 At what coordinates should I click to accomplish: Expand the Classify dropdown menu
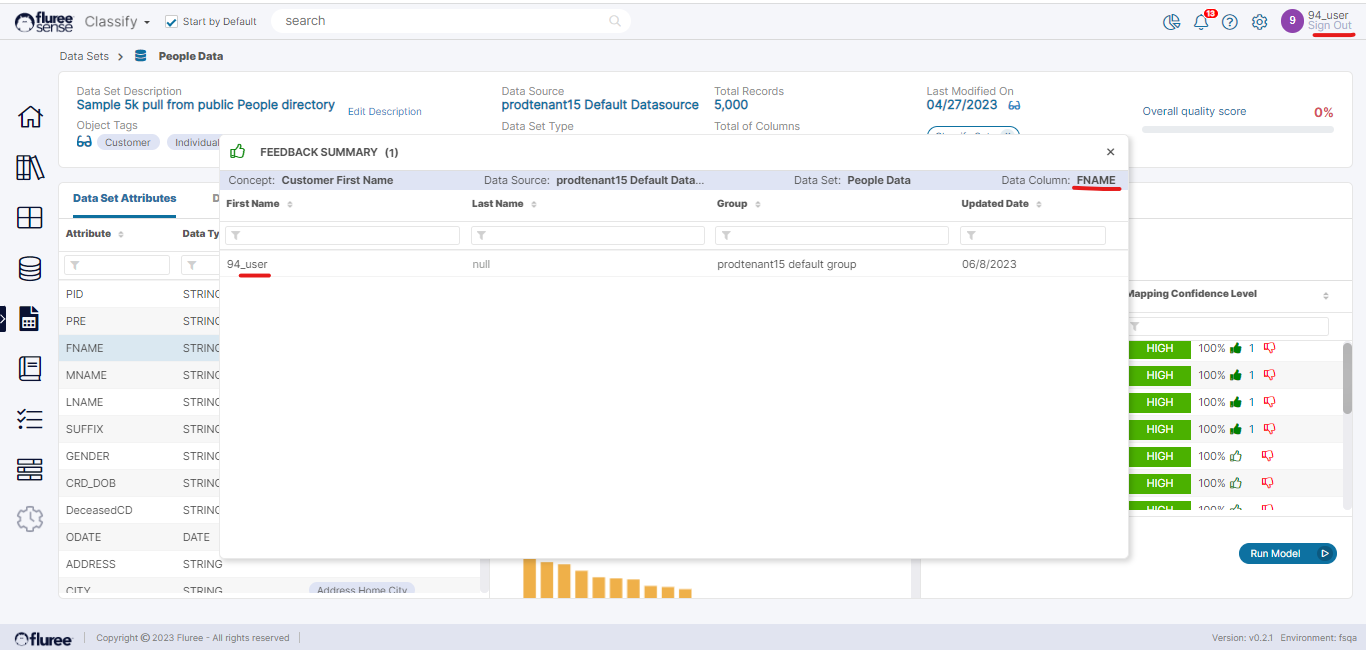(118, 21)
